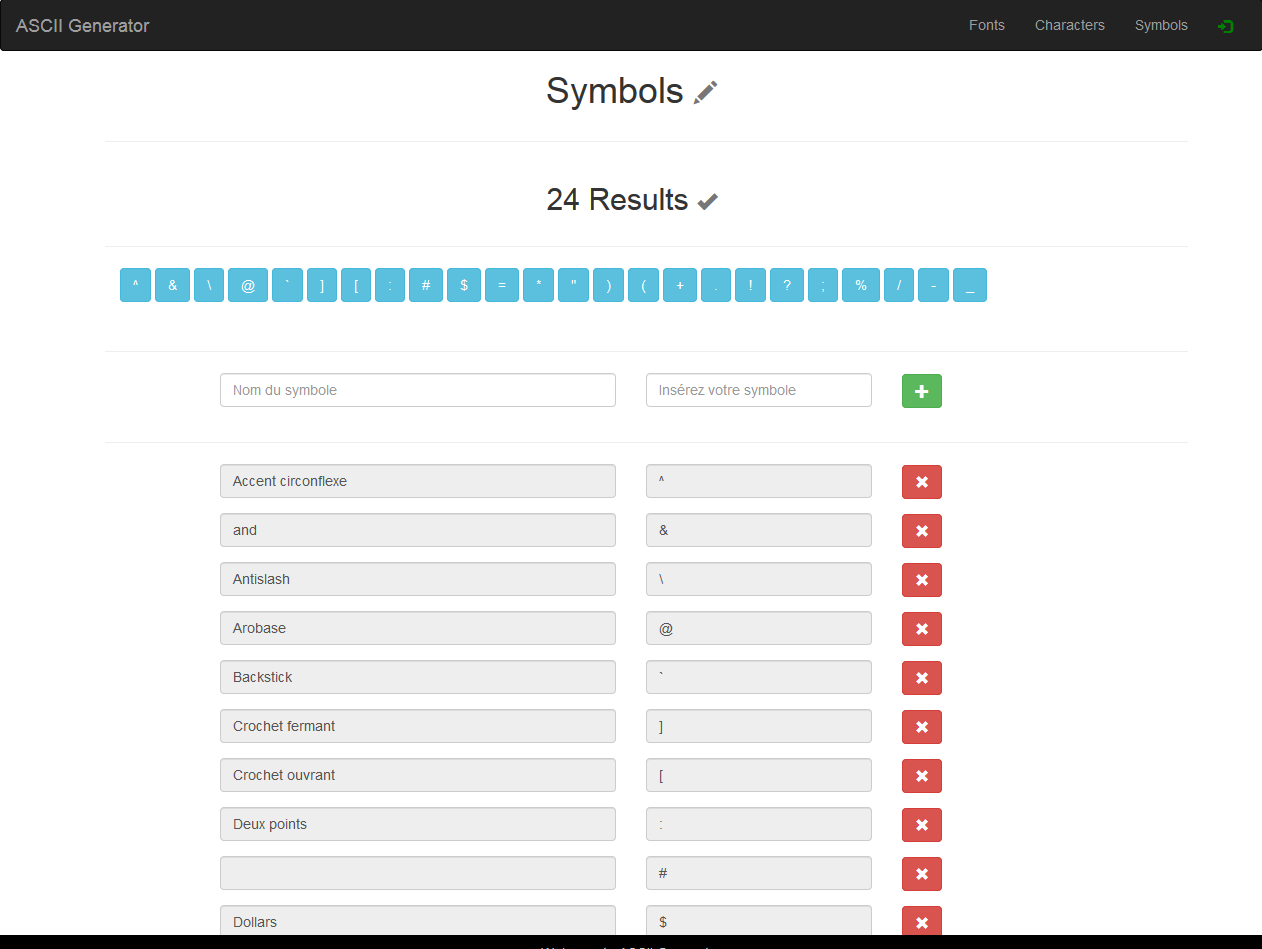Select the $ symbol chip
1262x949 pixels.
(464, 285)
